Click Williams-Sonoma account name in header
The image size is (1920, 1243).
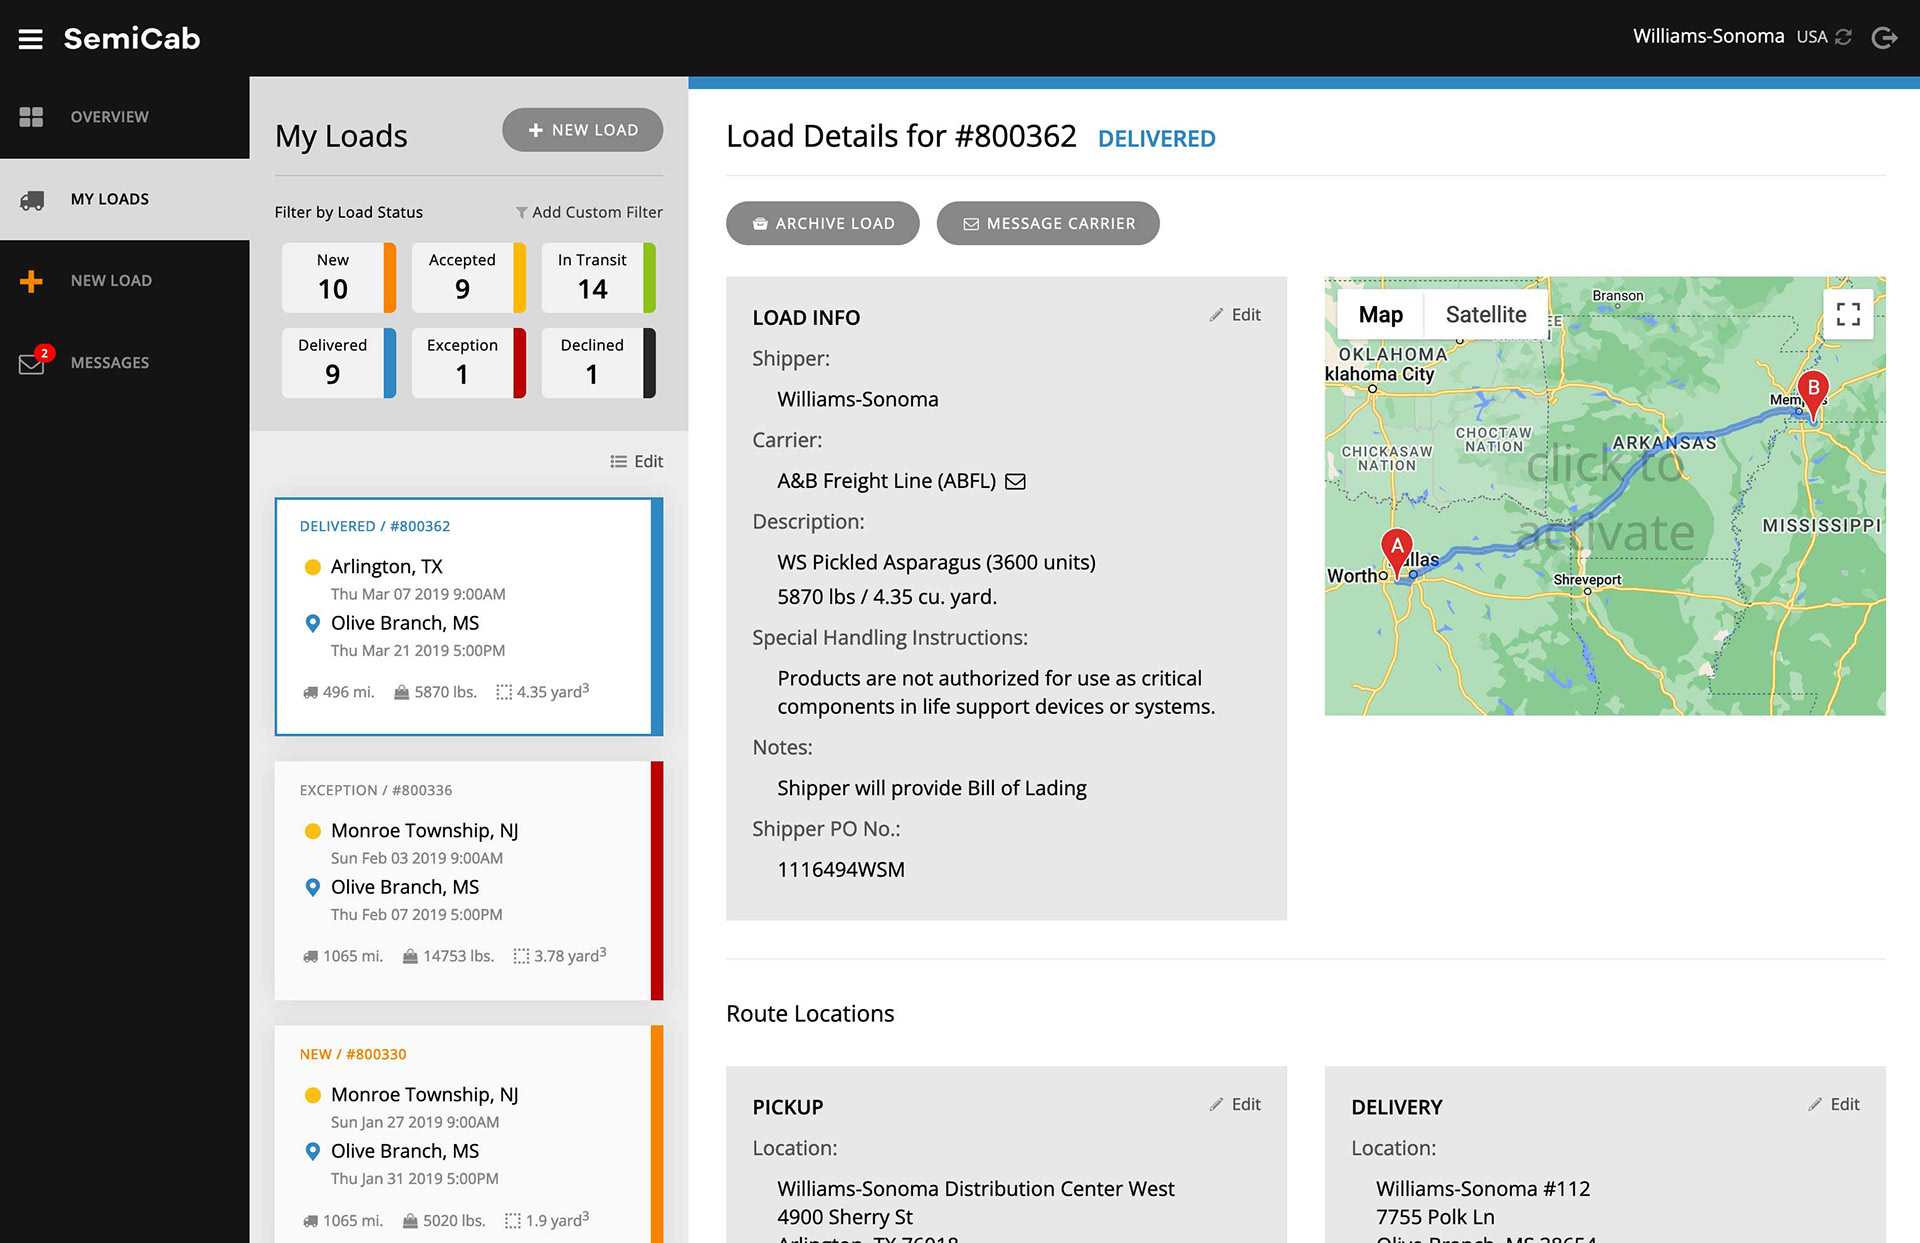point(1708,37)
